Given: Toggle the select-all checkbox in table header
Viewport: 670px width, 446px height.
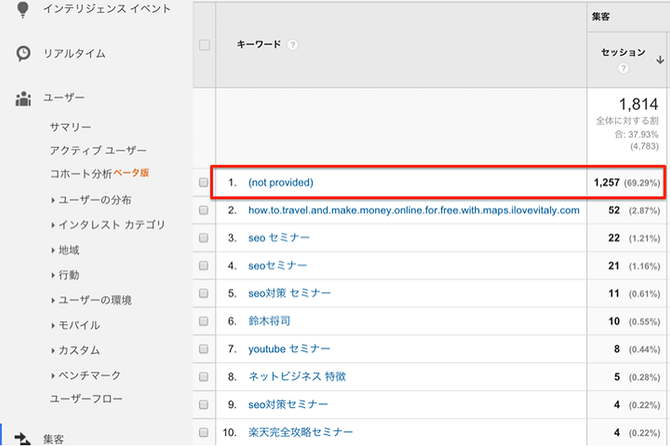Looking at the screenshot, I should pos(205,45).
